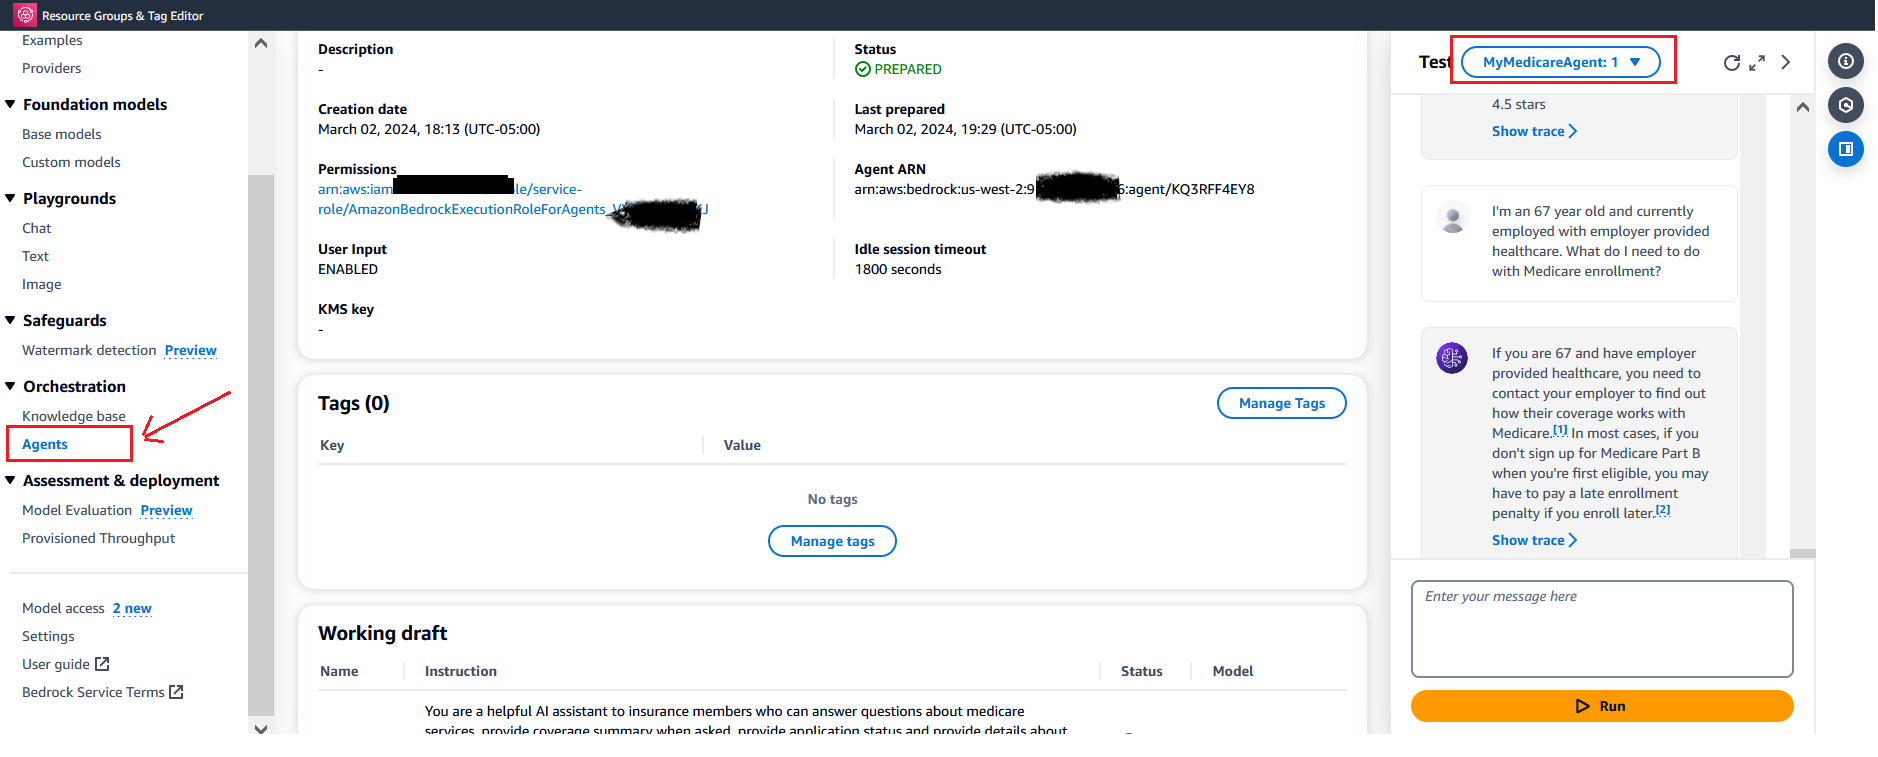Collapse the test panel with right chevron

pyautogui.click(x=1786, y=62)
